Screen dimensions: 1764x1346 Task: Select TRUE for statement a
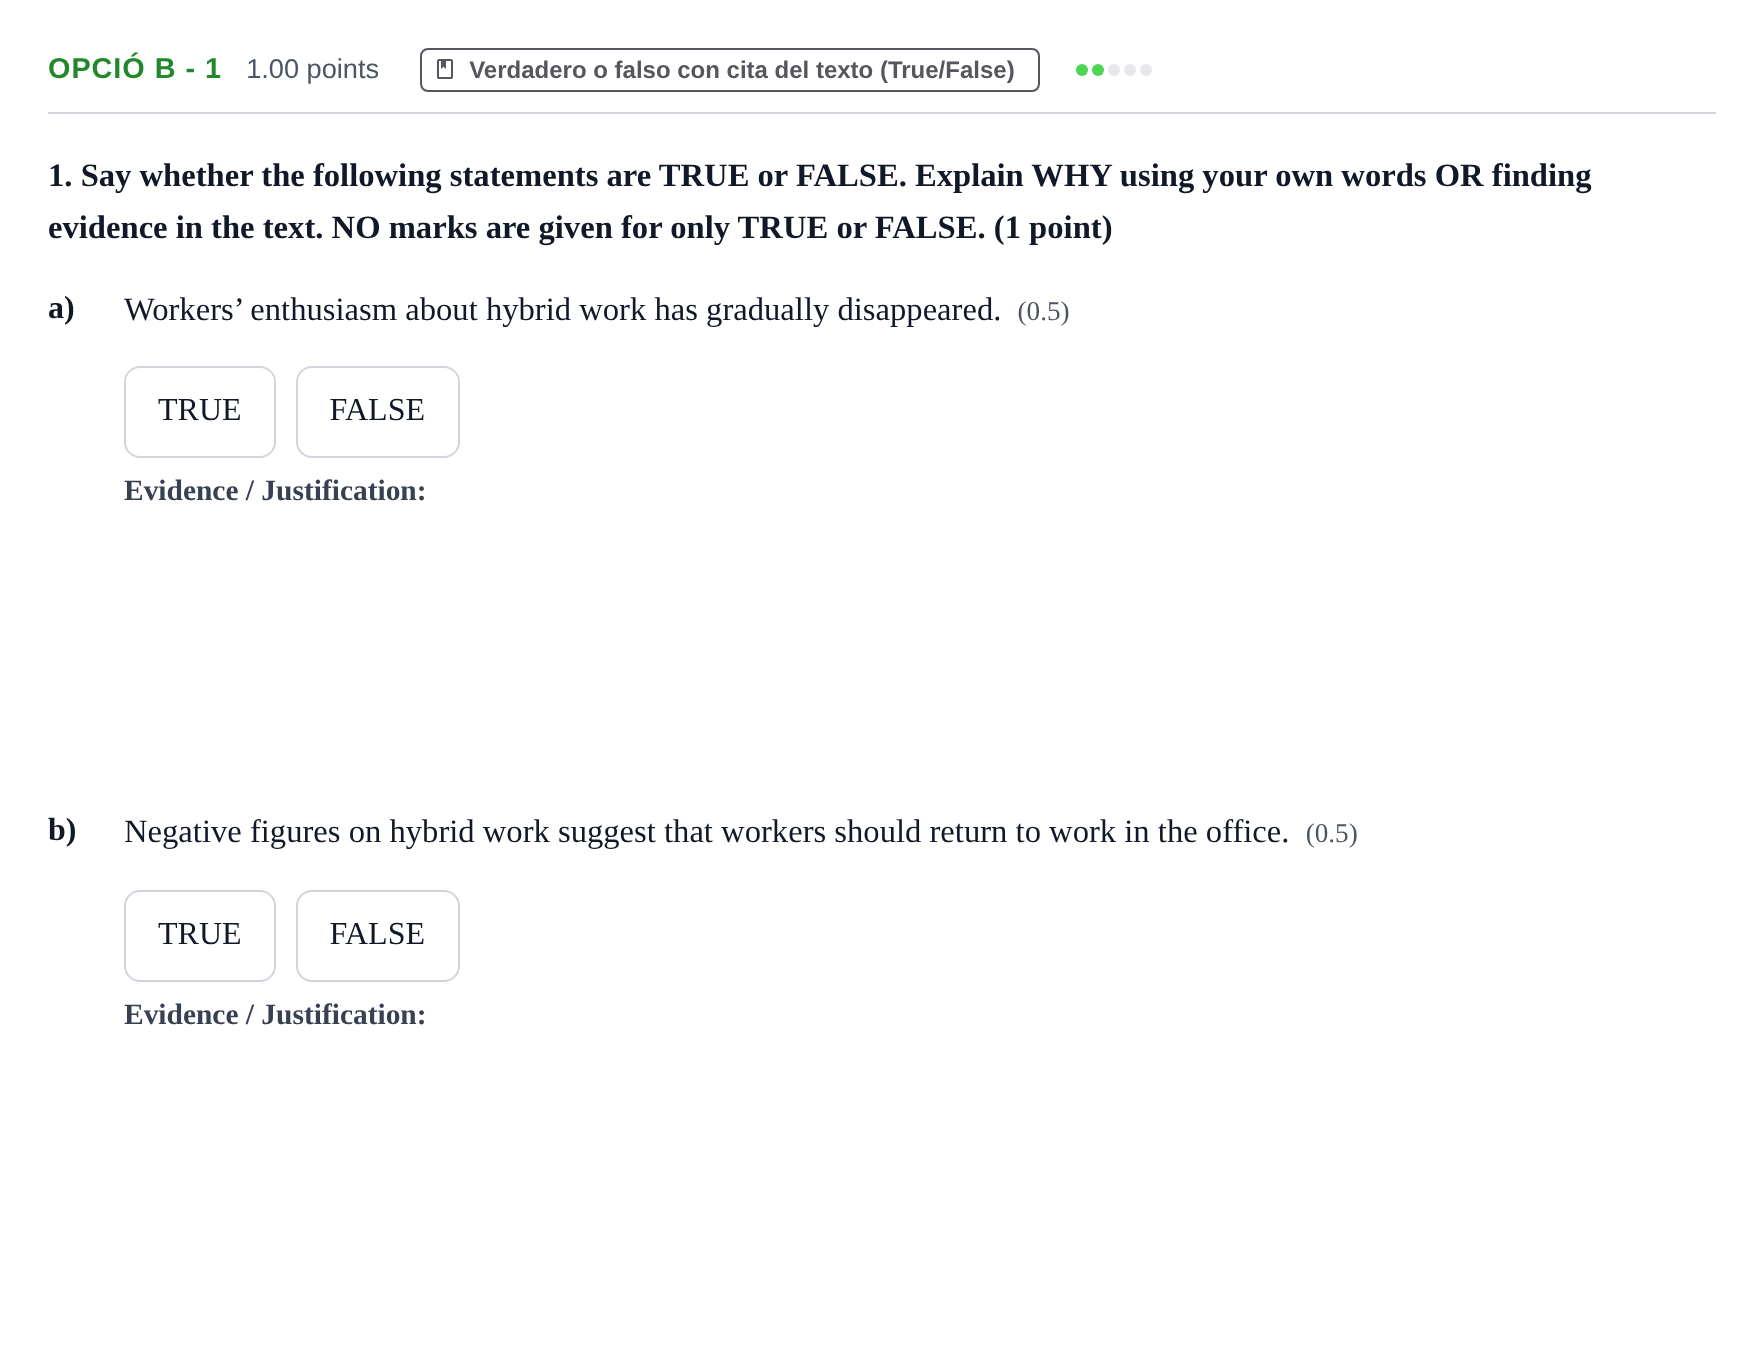point(200,412)
